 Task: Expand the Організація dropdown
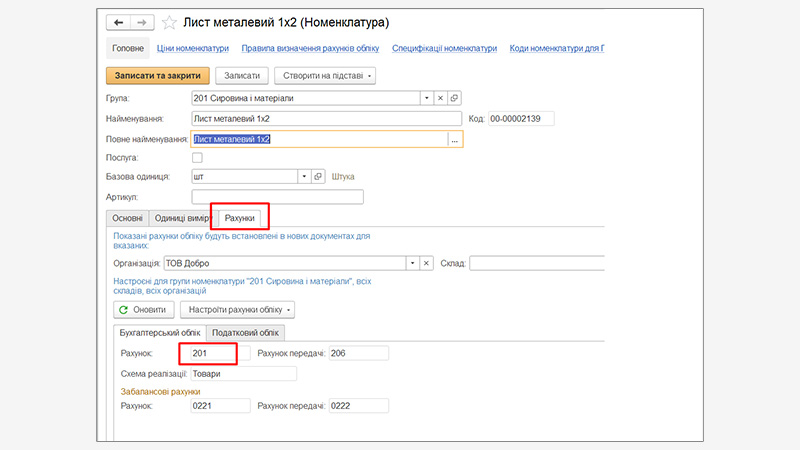click(411, 263)
